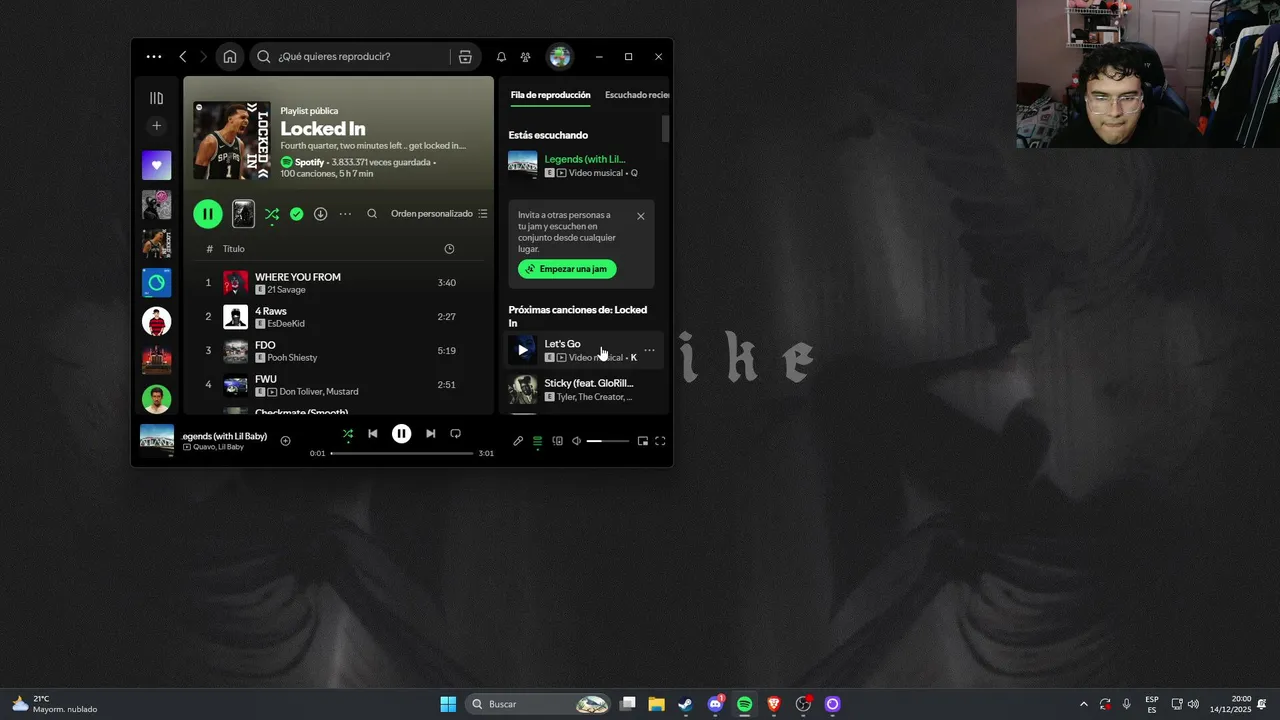Create a new playlist with plus button
The width and height of the screenshot is (1280, 720).
(x=156, y=126)
